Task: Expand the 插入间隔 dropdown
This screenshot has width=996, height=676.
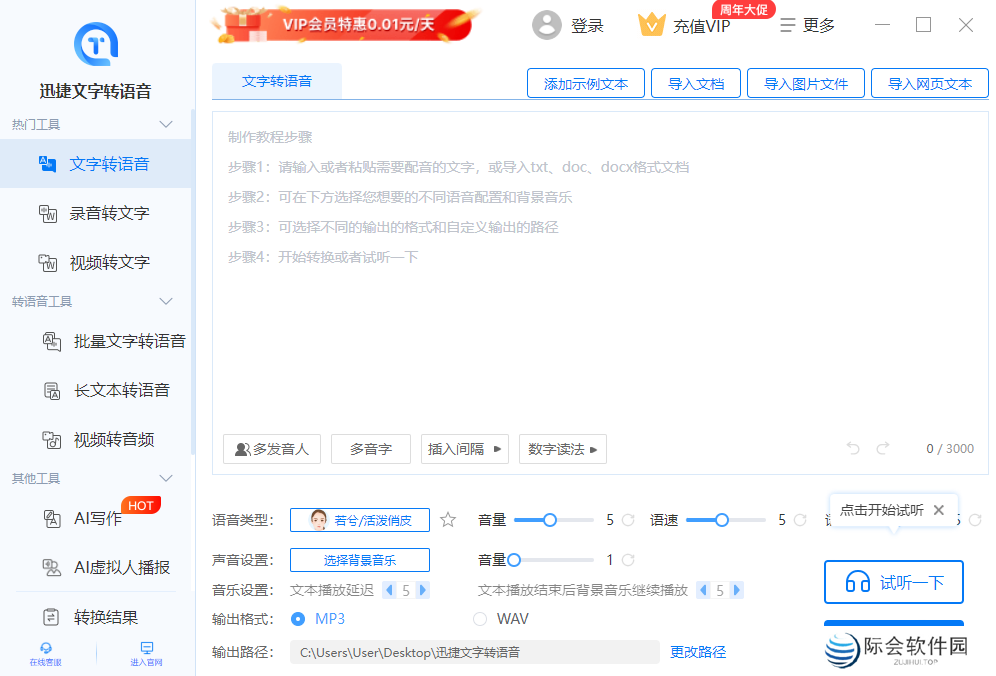Action: pos(464,449)
